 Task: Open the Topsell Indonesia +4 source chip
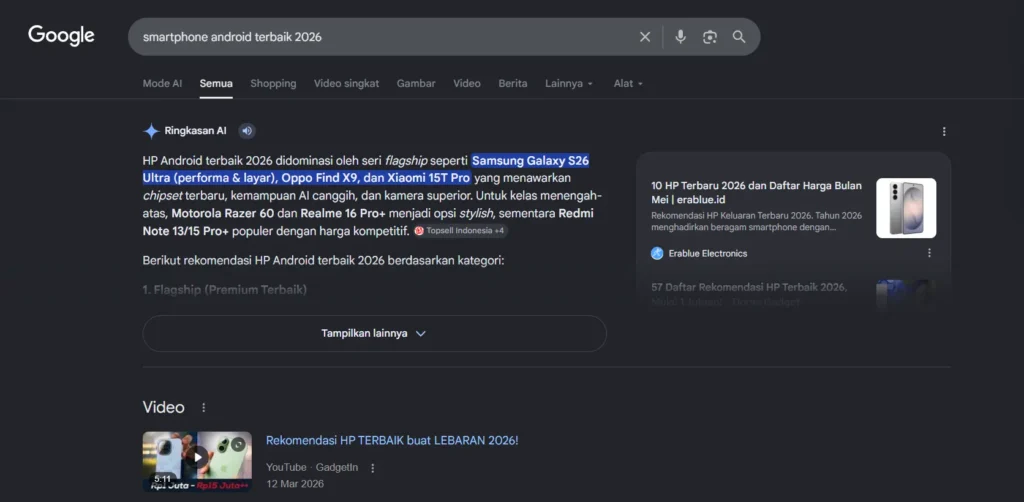(x=460, y=230)
